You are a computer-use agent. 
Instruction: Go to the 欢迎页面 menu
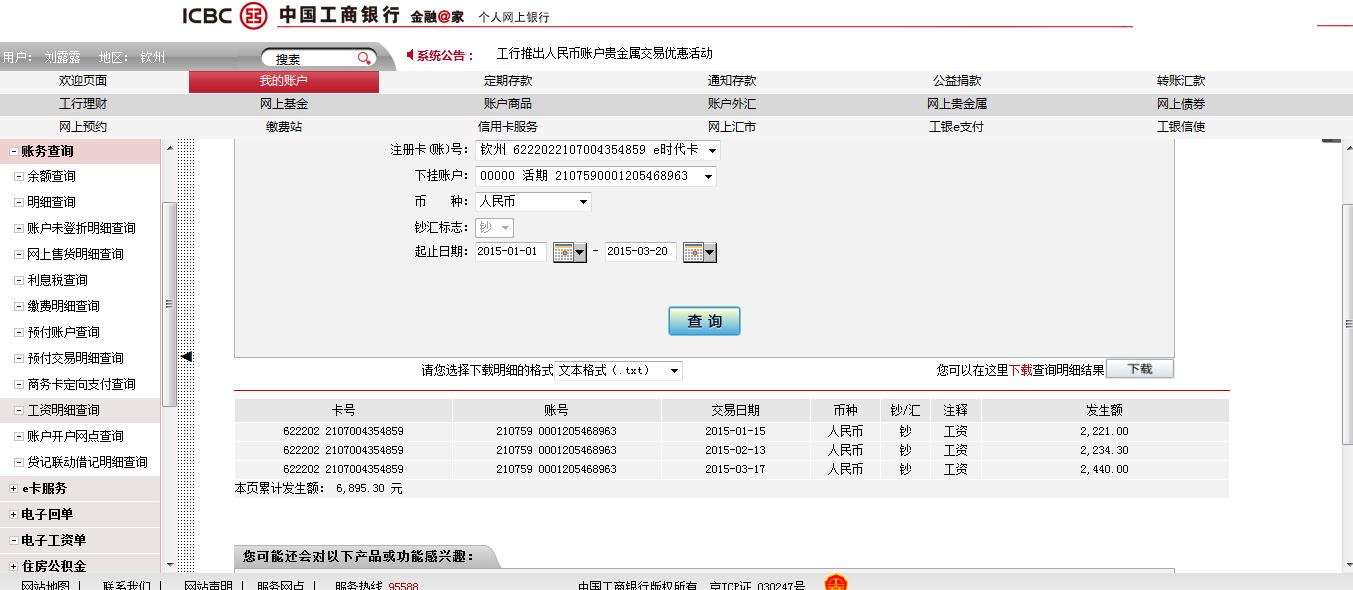[x=83, y=81]
